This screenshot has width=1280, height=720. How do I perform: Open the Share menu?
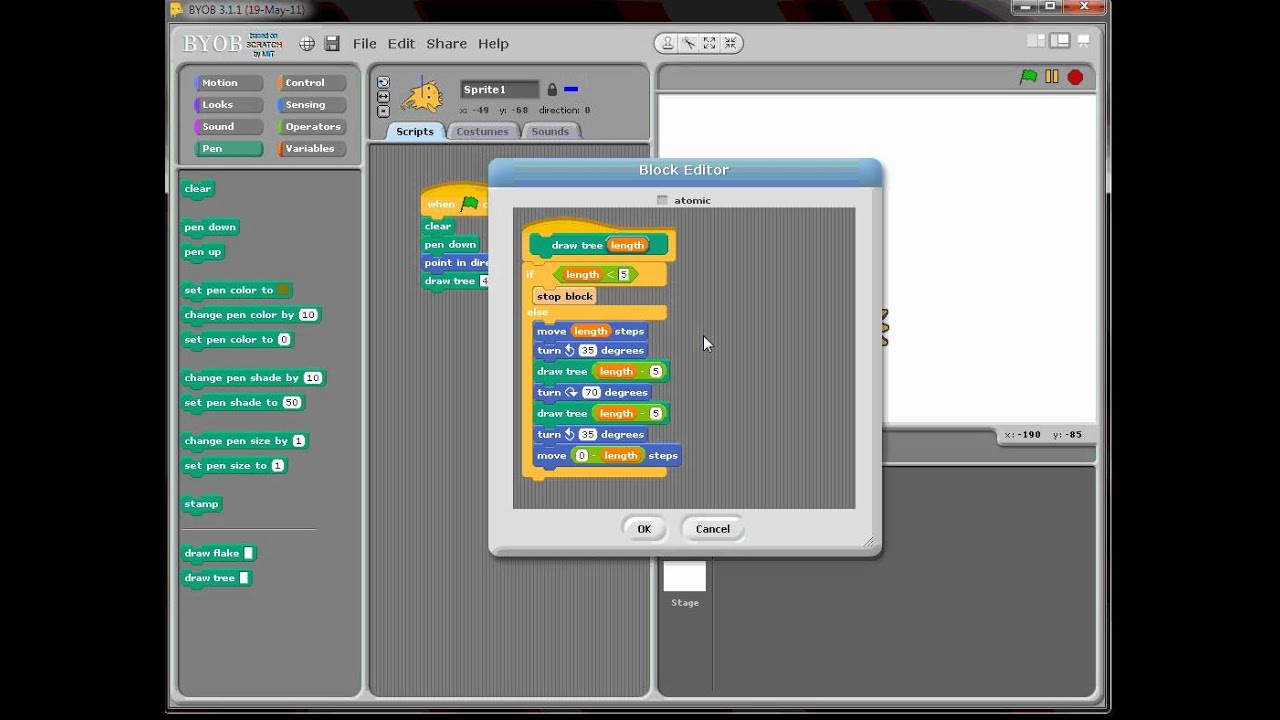pos(446,44)
